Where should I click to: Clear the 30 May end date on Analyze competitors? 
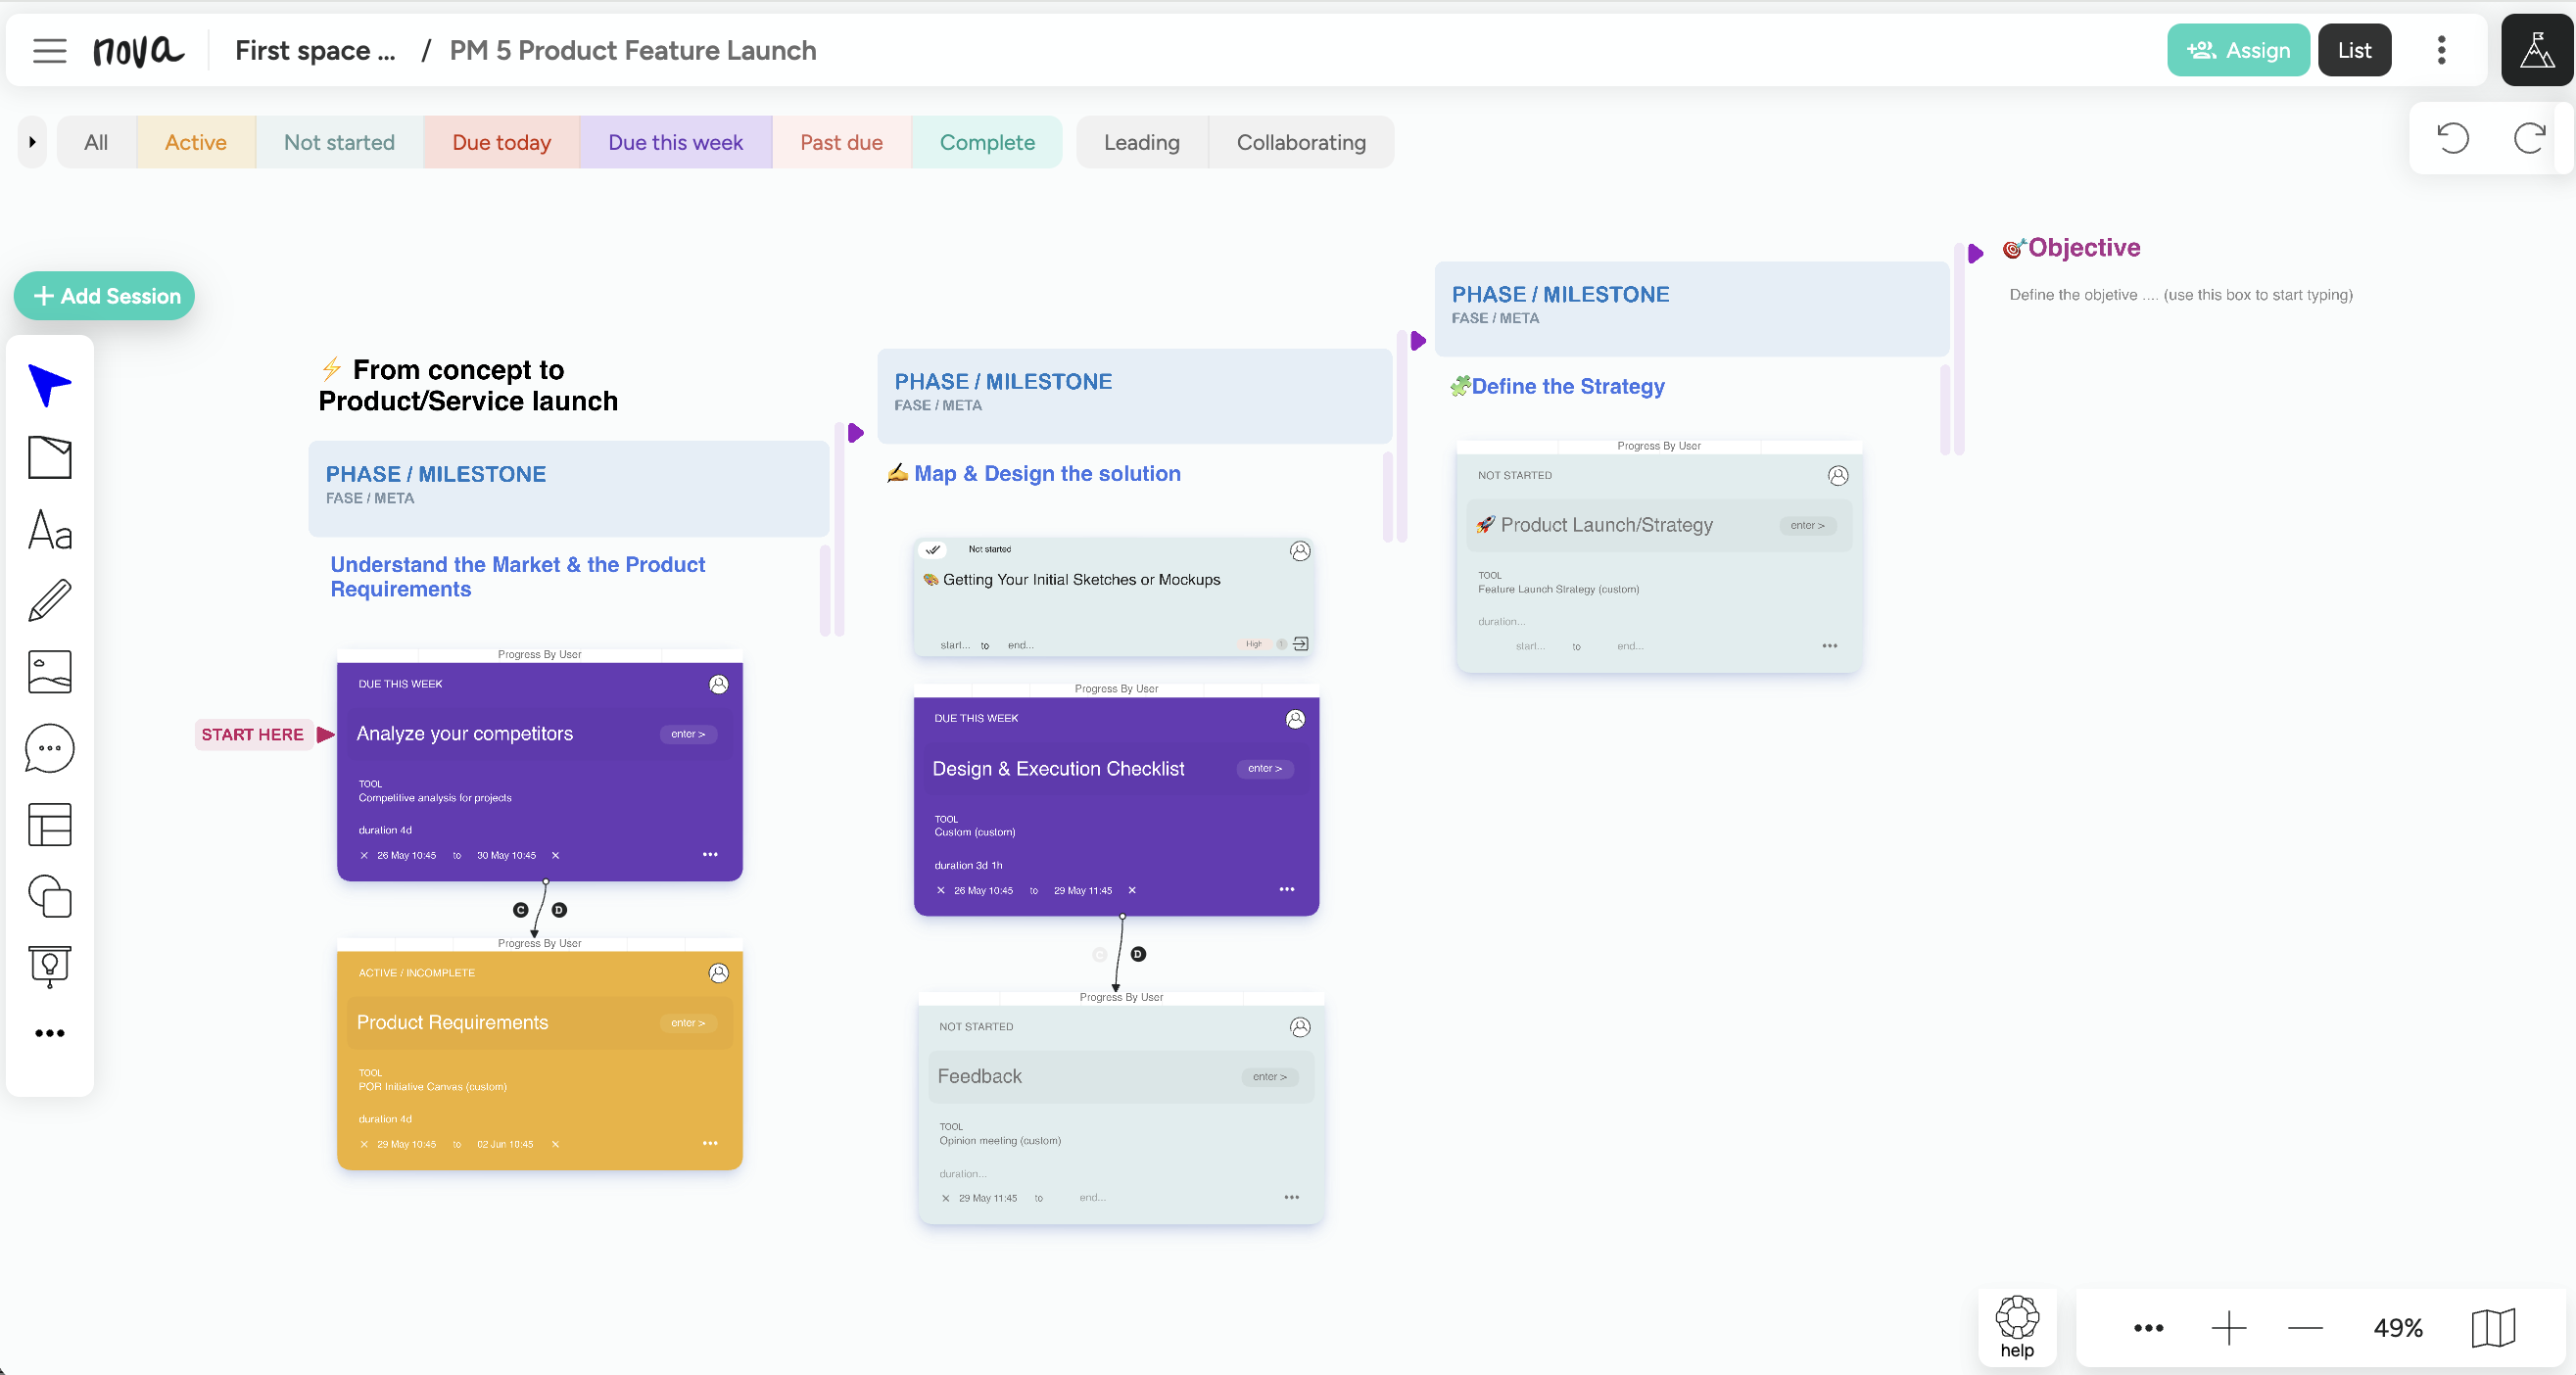point(555,855)
